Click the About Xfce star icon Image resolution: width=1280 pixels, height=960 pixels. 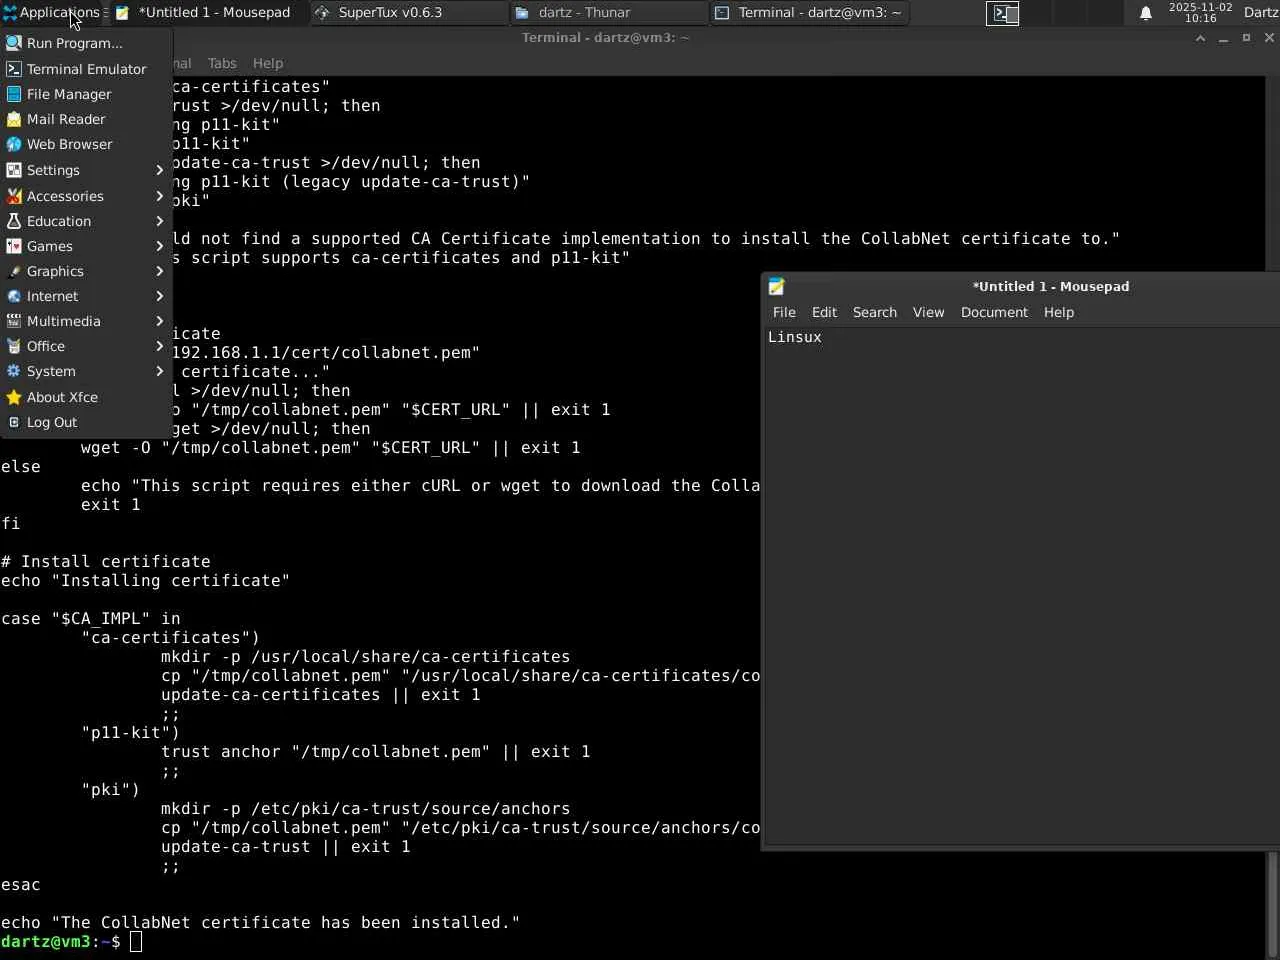(x=14, y=397)
